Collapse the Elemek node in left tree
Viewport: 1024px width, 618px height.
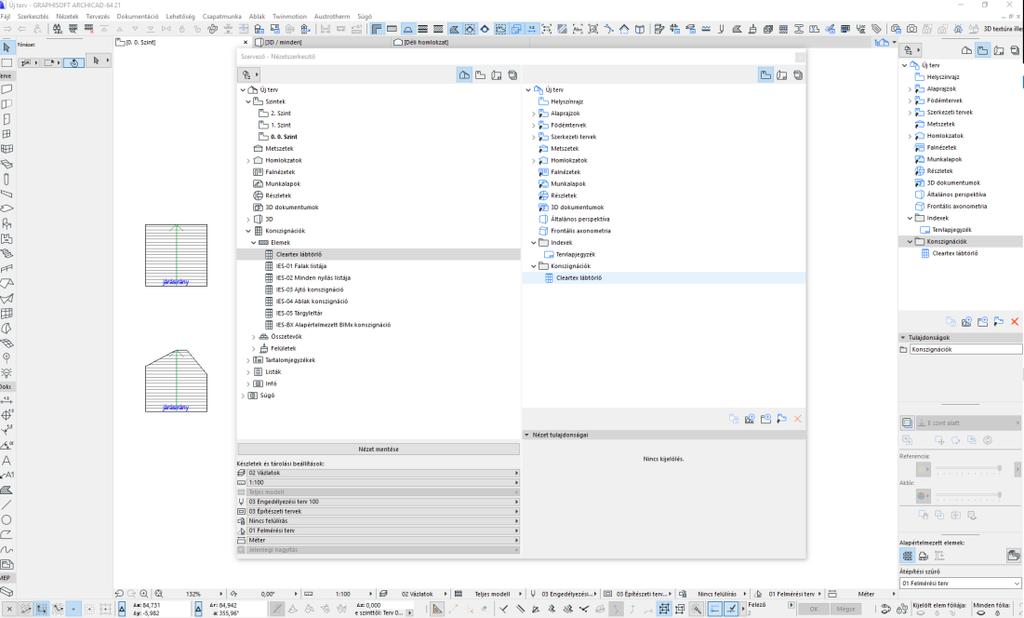254,242
